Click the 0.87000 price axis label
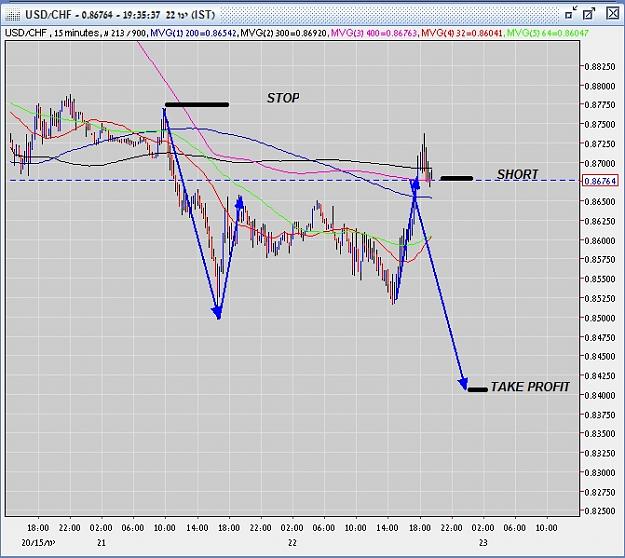 (x=599, y=163)
